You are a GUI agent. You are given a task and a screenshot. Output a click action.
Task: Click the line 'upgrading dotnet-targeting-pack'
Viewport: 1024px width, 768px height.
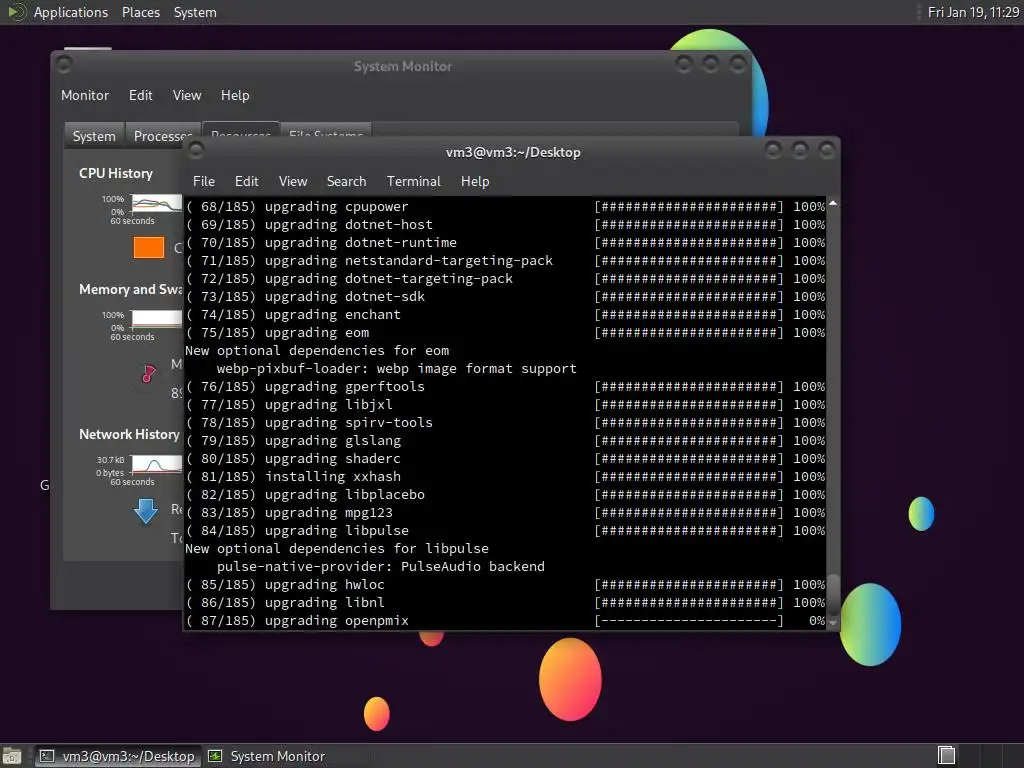pos(505,279)
